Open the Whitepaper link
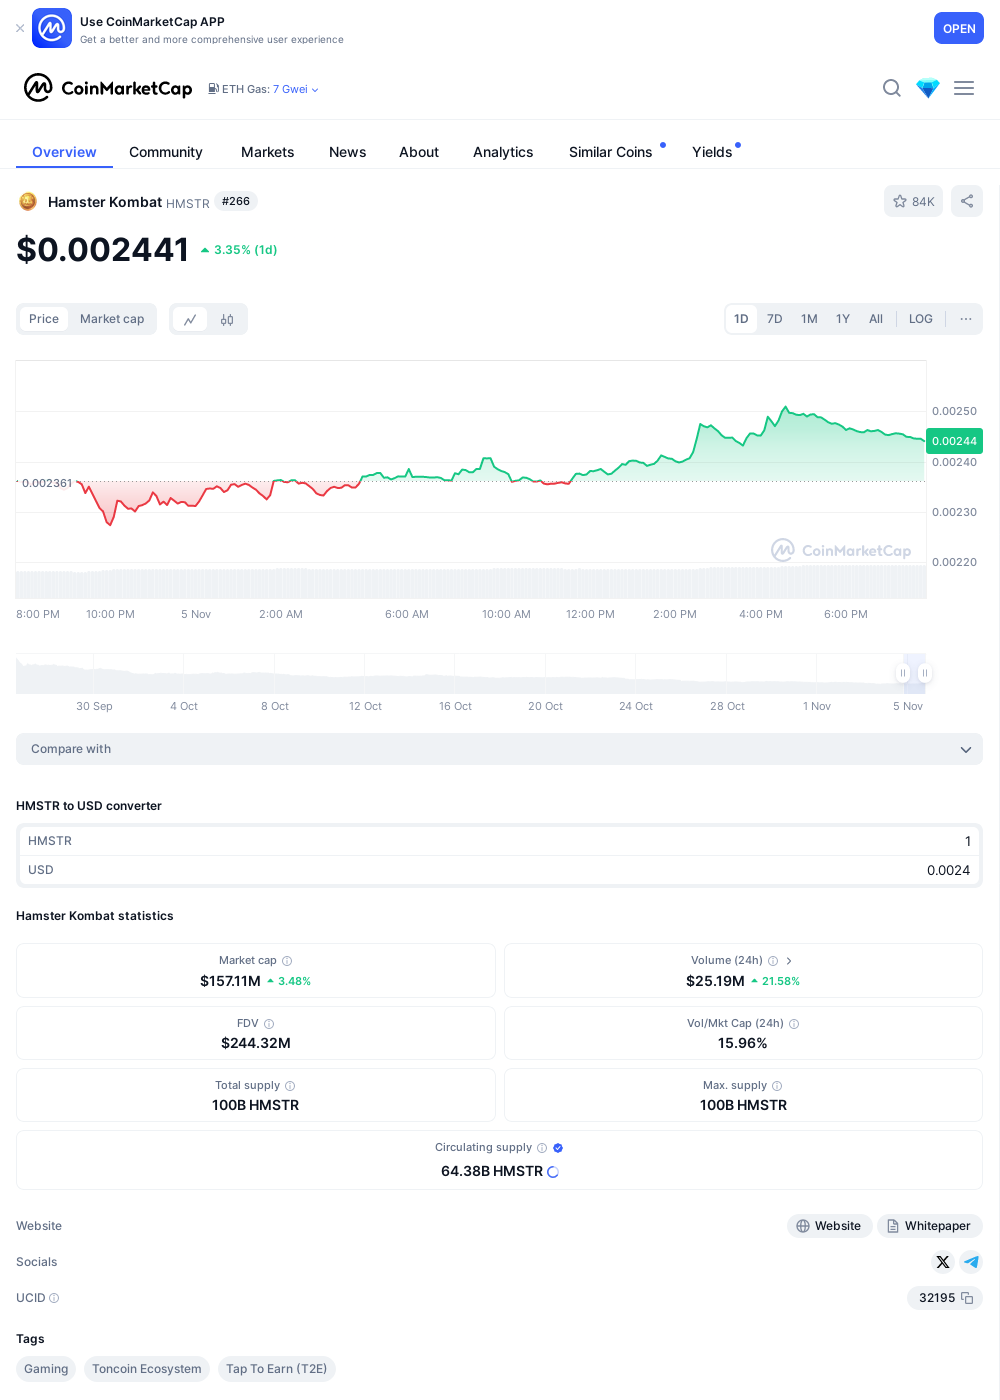 [x=929, y=1226]
